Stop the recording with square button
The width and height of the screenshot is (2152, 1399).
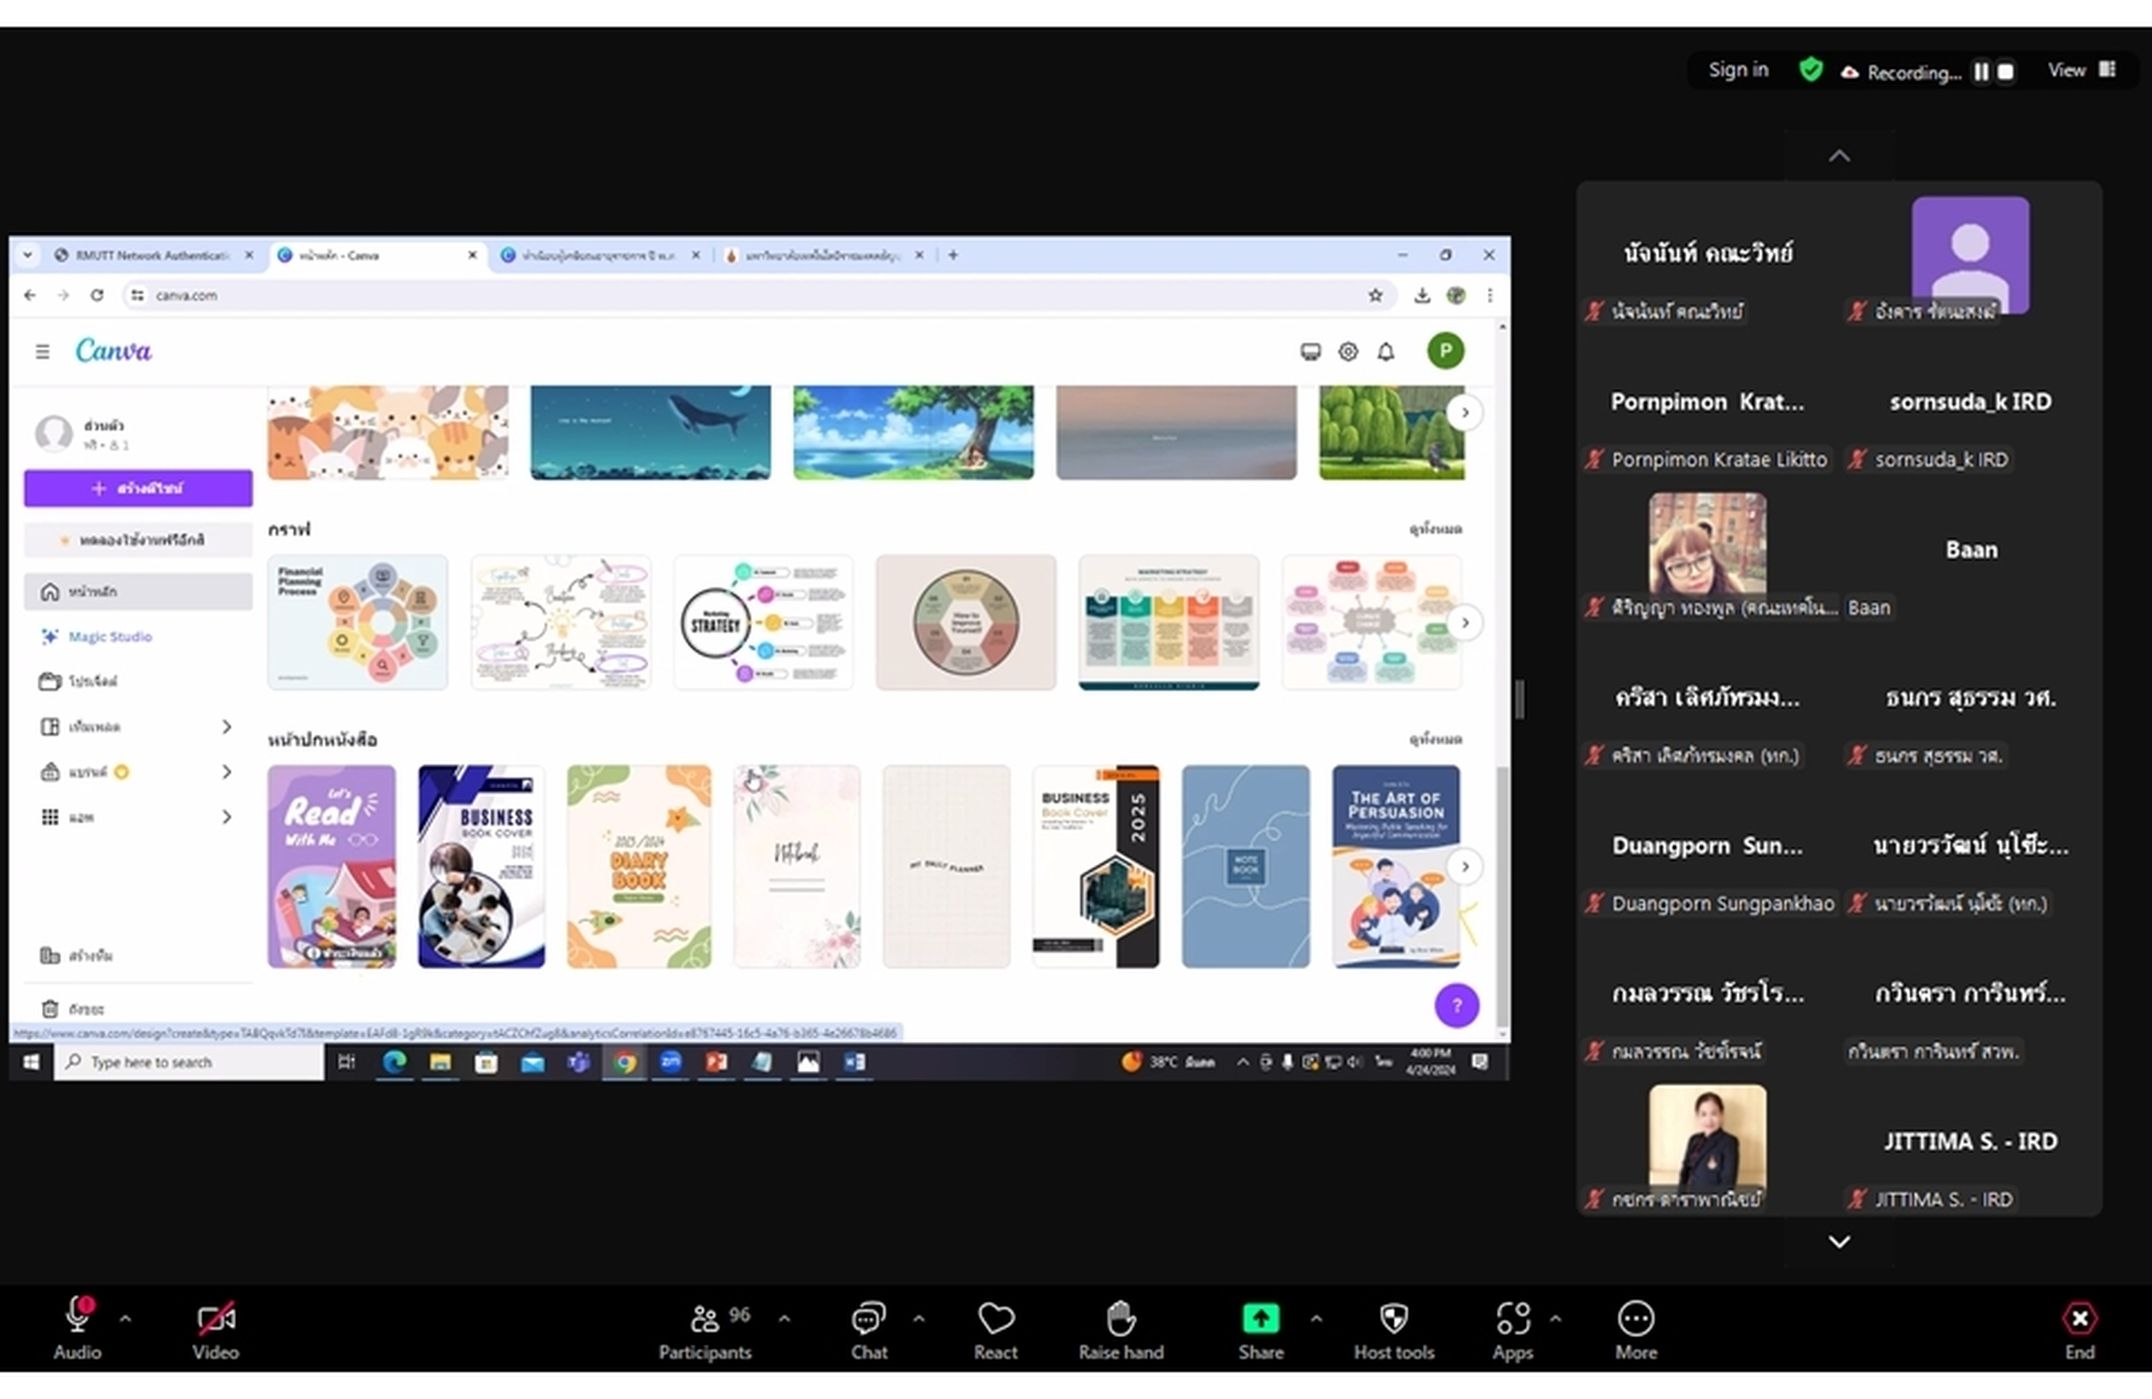click(x=2005, y=72)
